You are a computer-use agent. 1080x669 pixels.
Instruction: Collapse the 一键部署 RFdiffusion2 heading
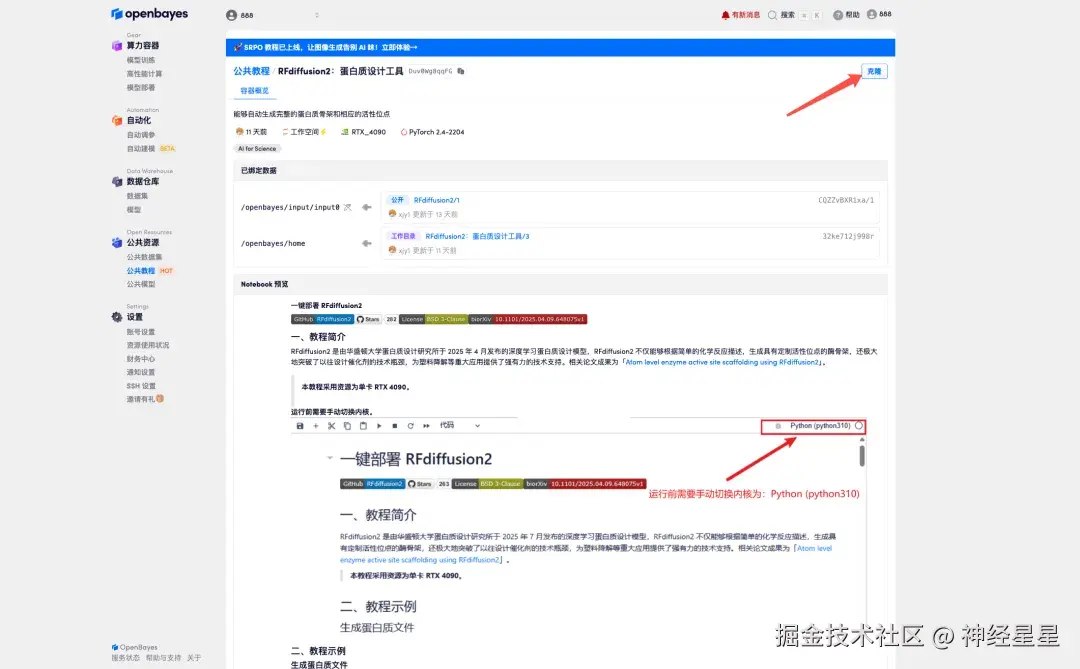pyautogui.click(x=330, y=457)
